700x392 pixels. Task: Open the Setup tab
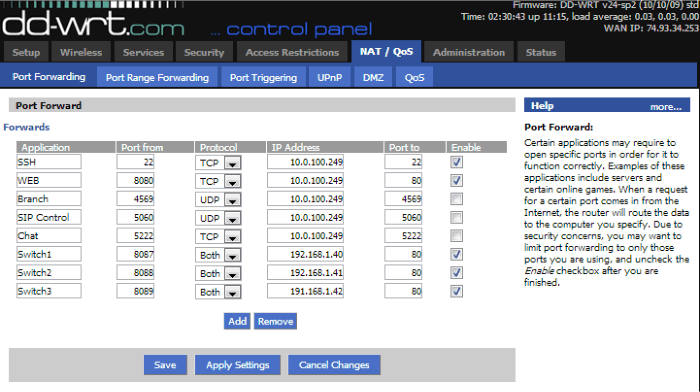[x=26, y=52]
